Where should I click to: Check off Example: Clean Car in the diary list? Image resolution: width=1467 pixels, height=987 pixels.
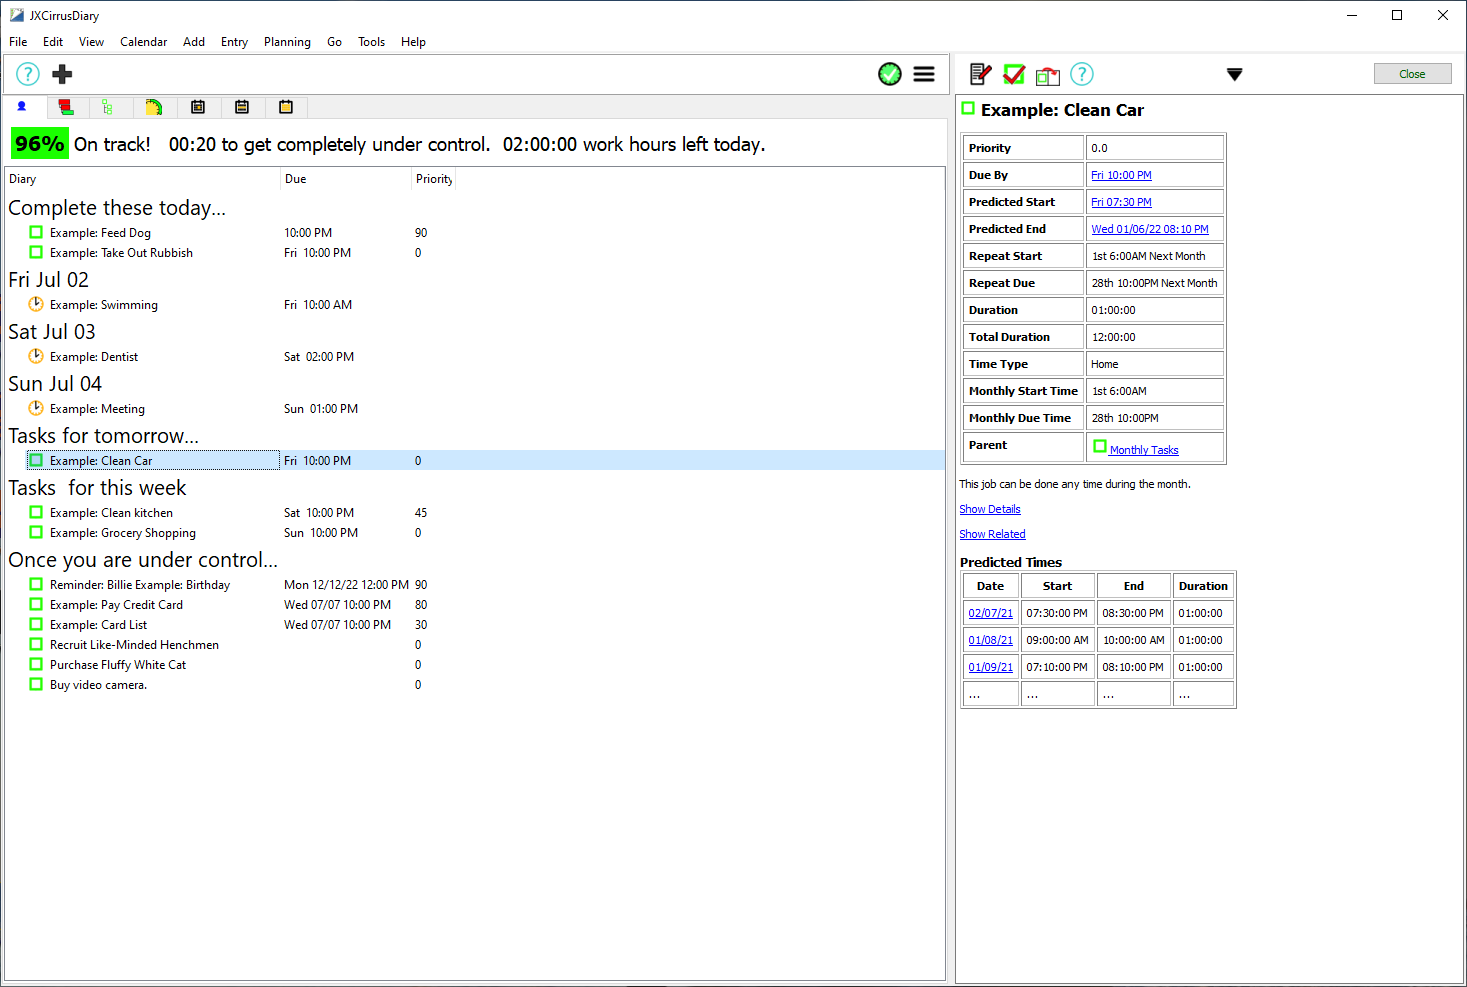tap(36, 461)
